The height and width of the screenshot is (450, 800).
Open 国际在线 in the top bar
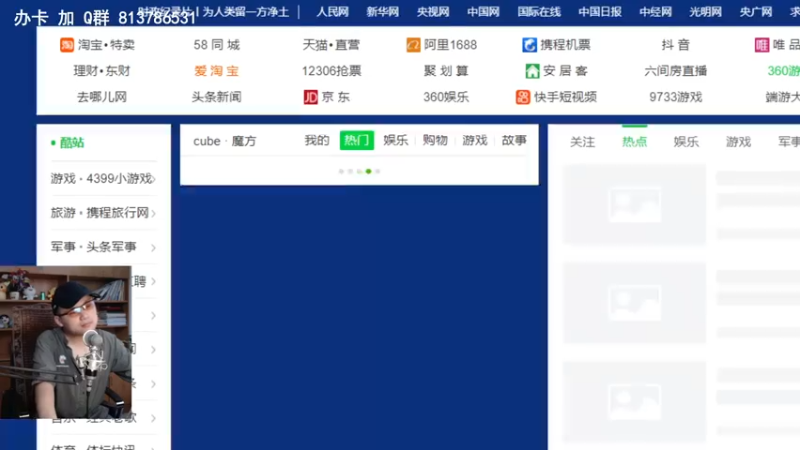coord(539,12)
